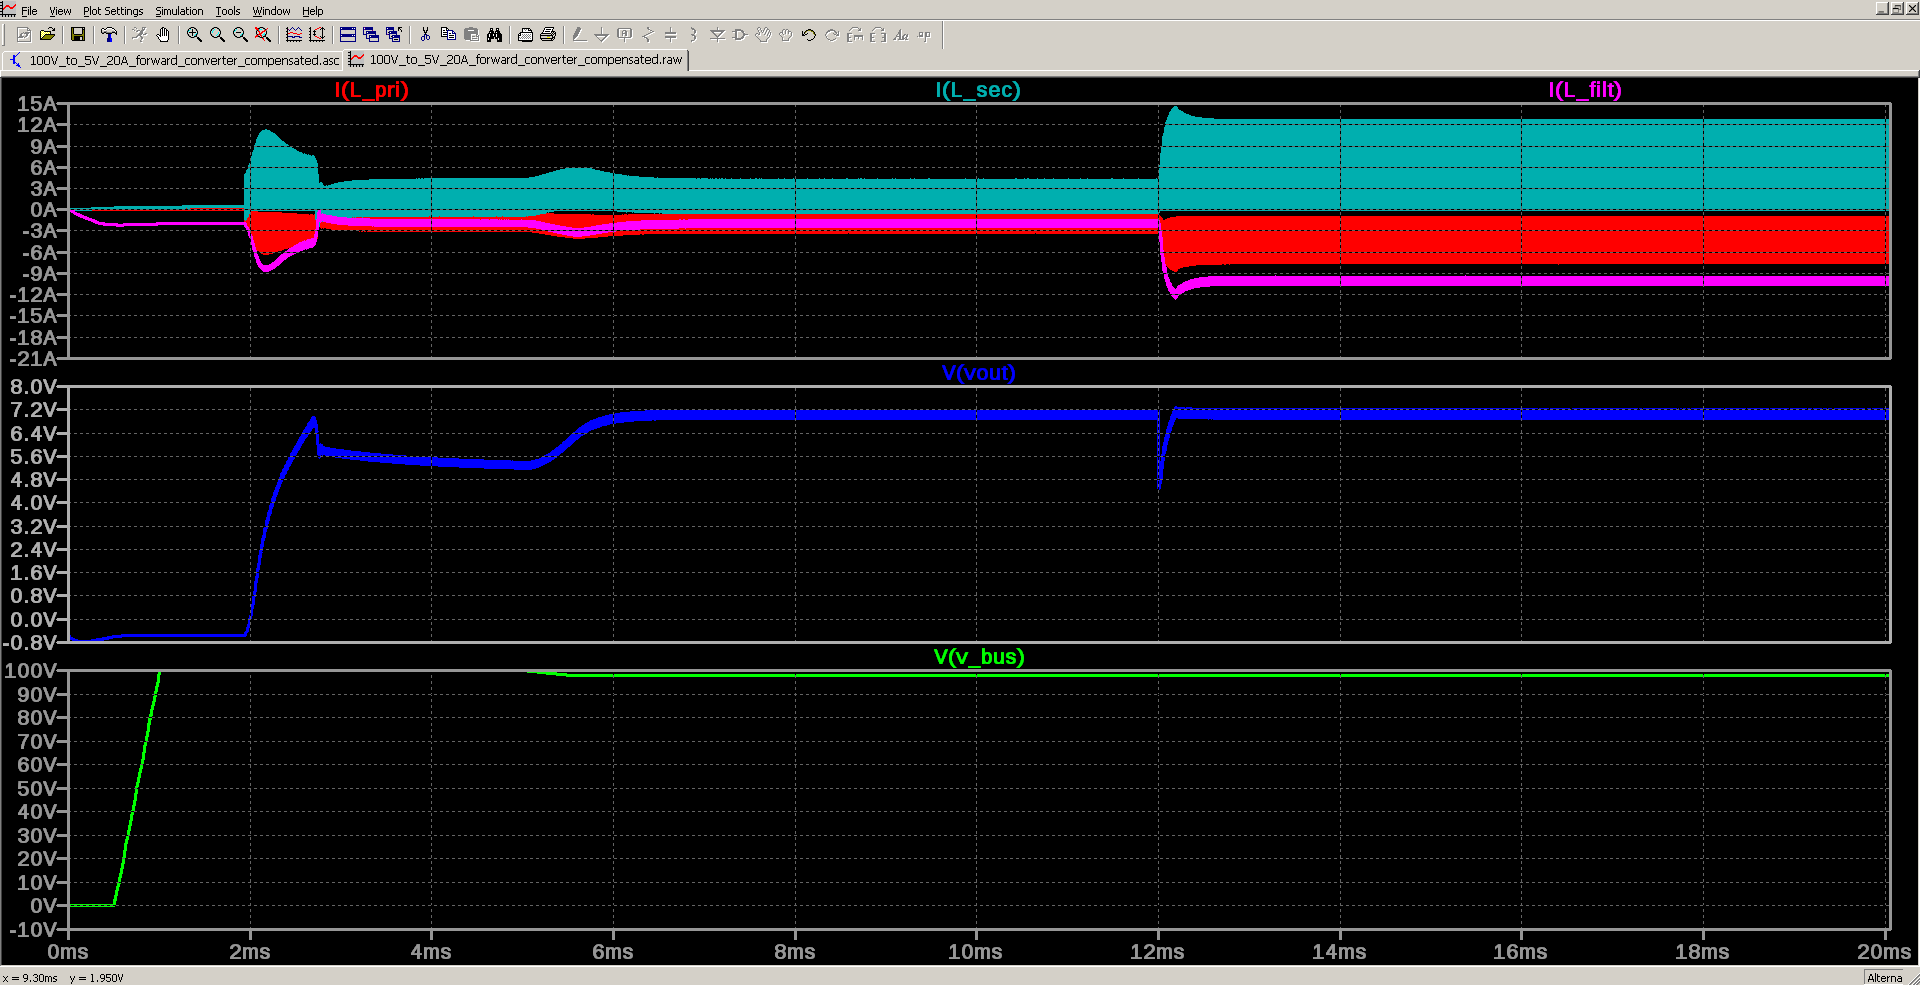Open the Simulation menu

coord(179,11)
